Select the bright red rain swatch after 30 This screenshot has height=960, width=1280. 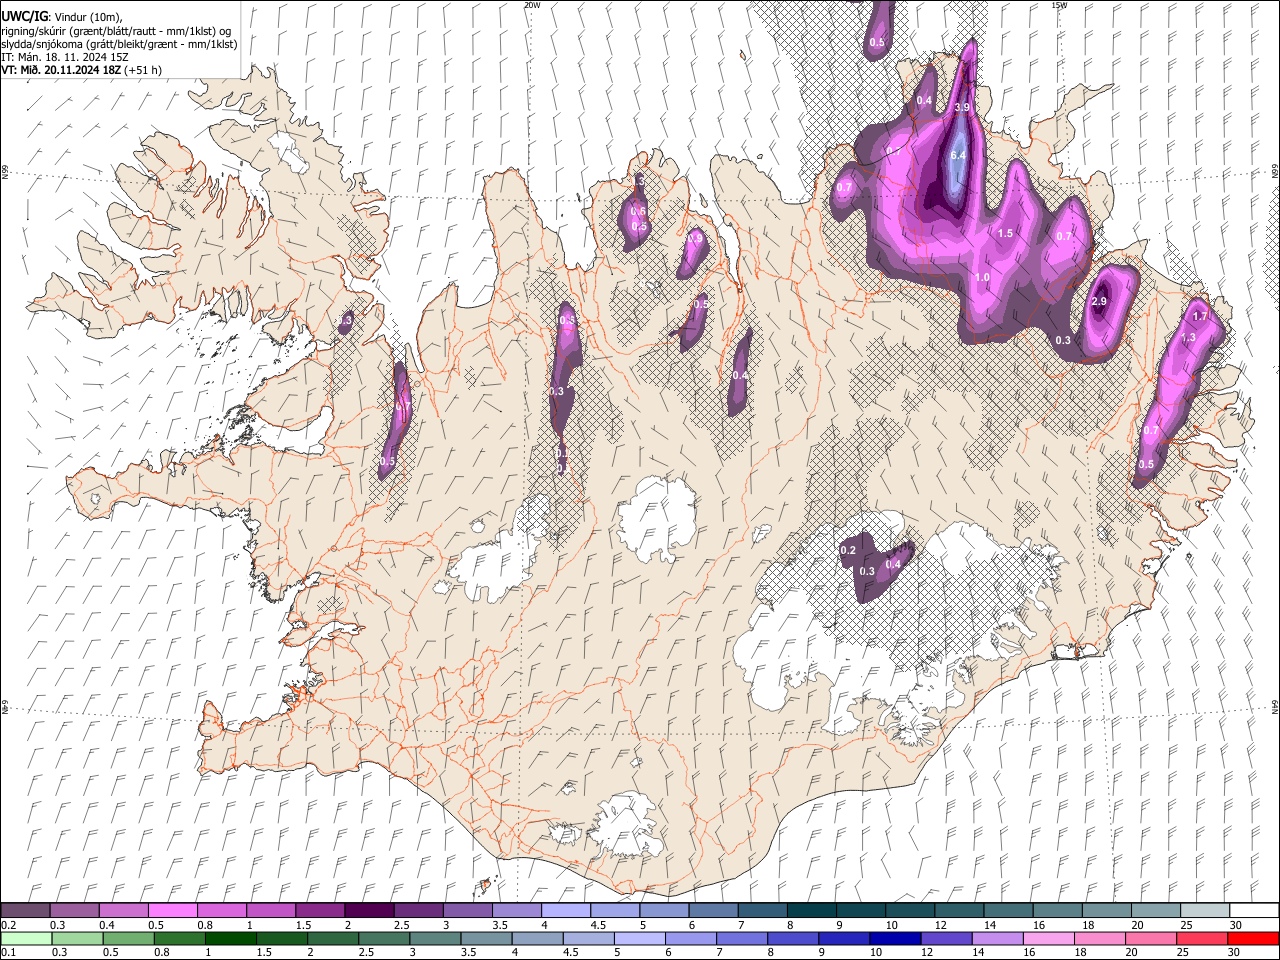coord(1251,938)
